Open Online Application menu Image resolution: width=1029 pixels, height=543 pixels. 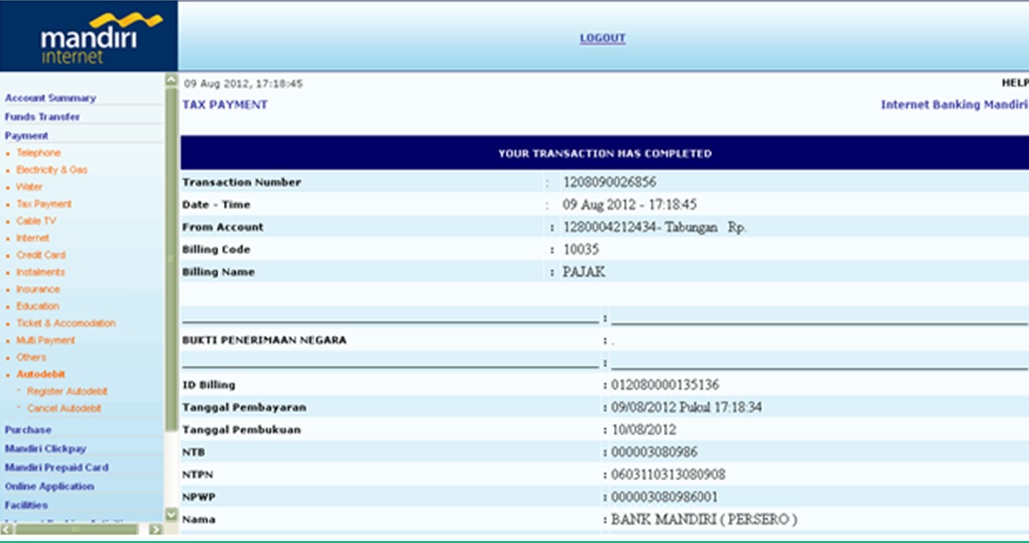[49, 487]
